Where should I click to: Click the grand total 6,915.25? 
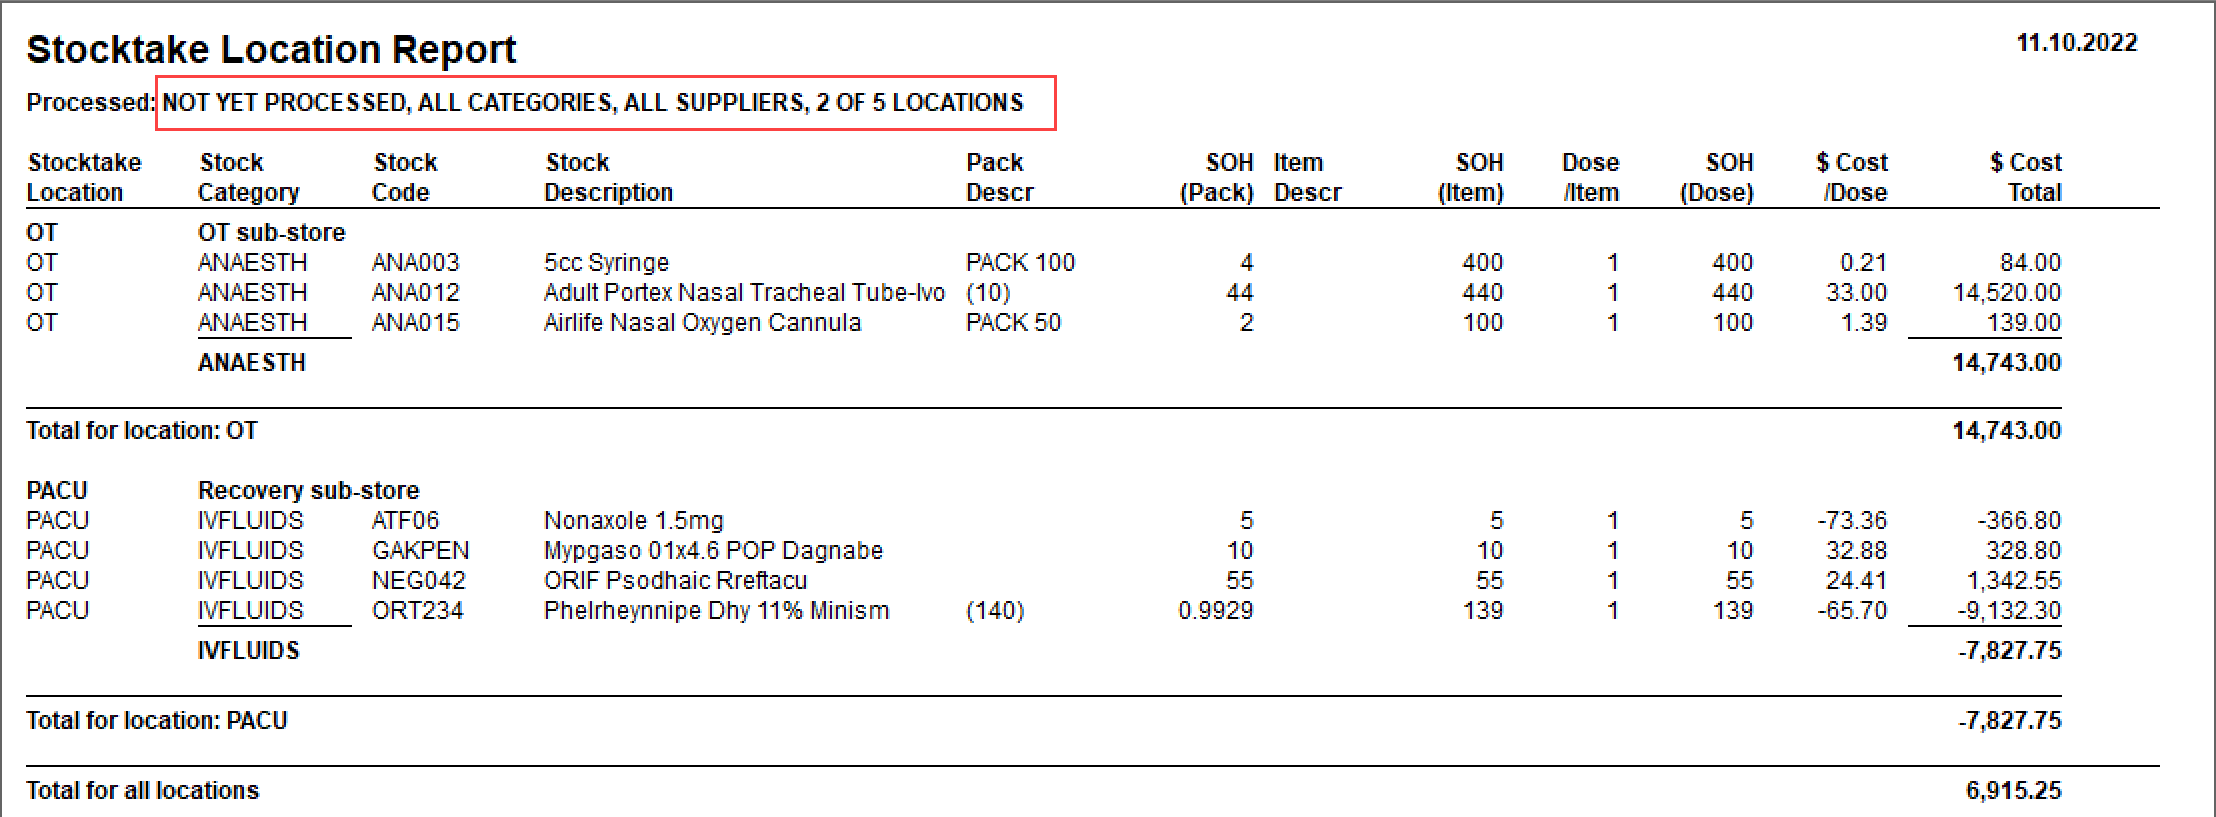tap(2013, 790)
